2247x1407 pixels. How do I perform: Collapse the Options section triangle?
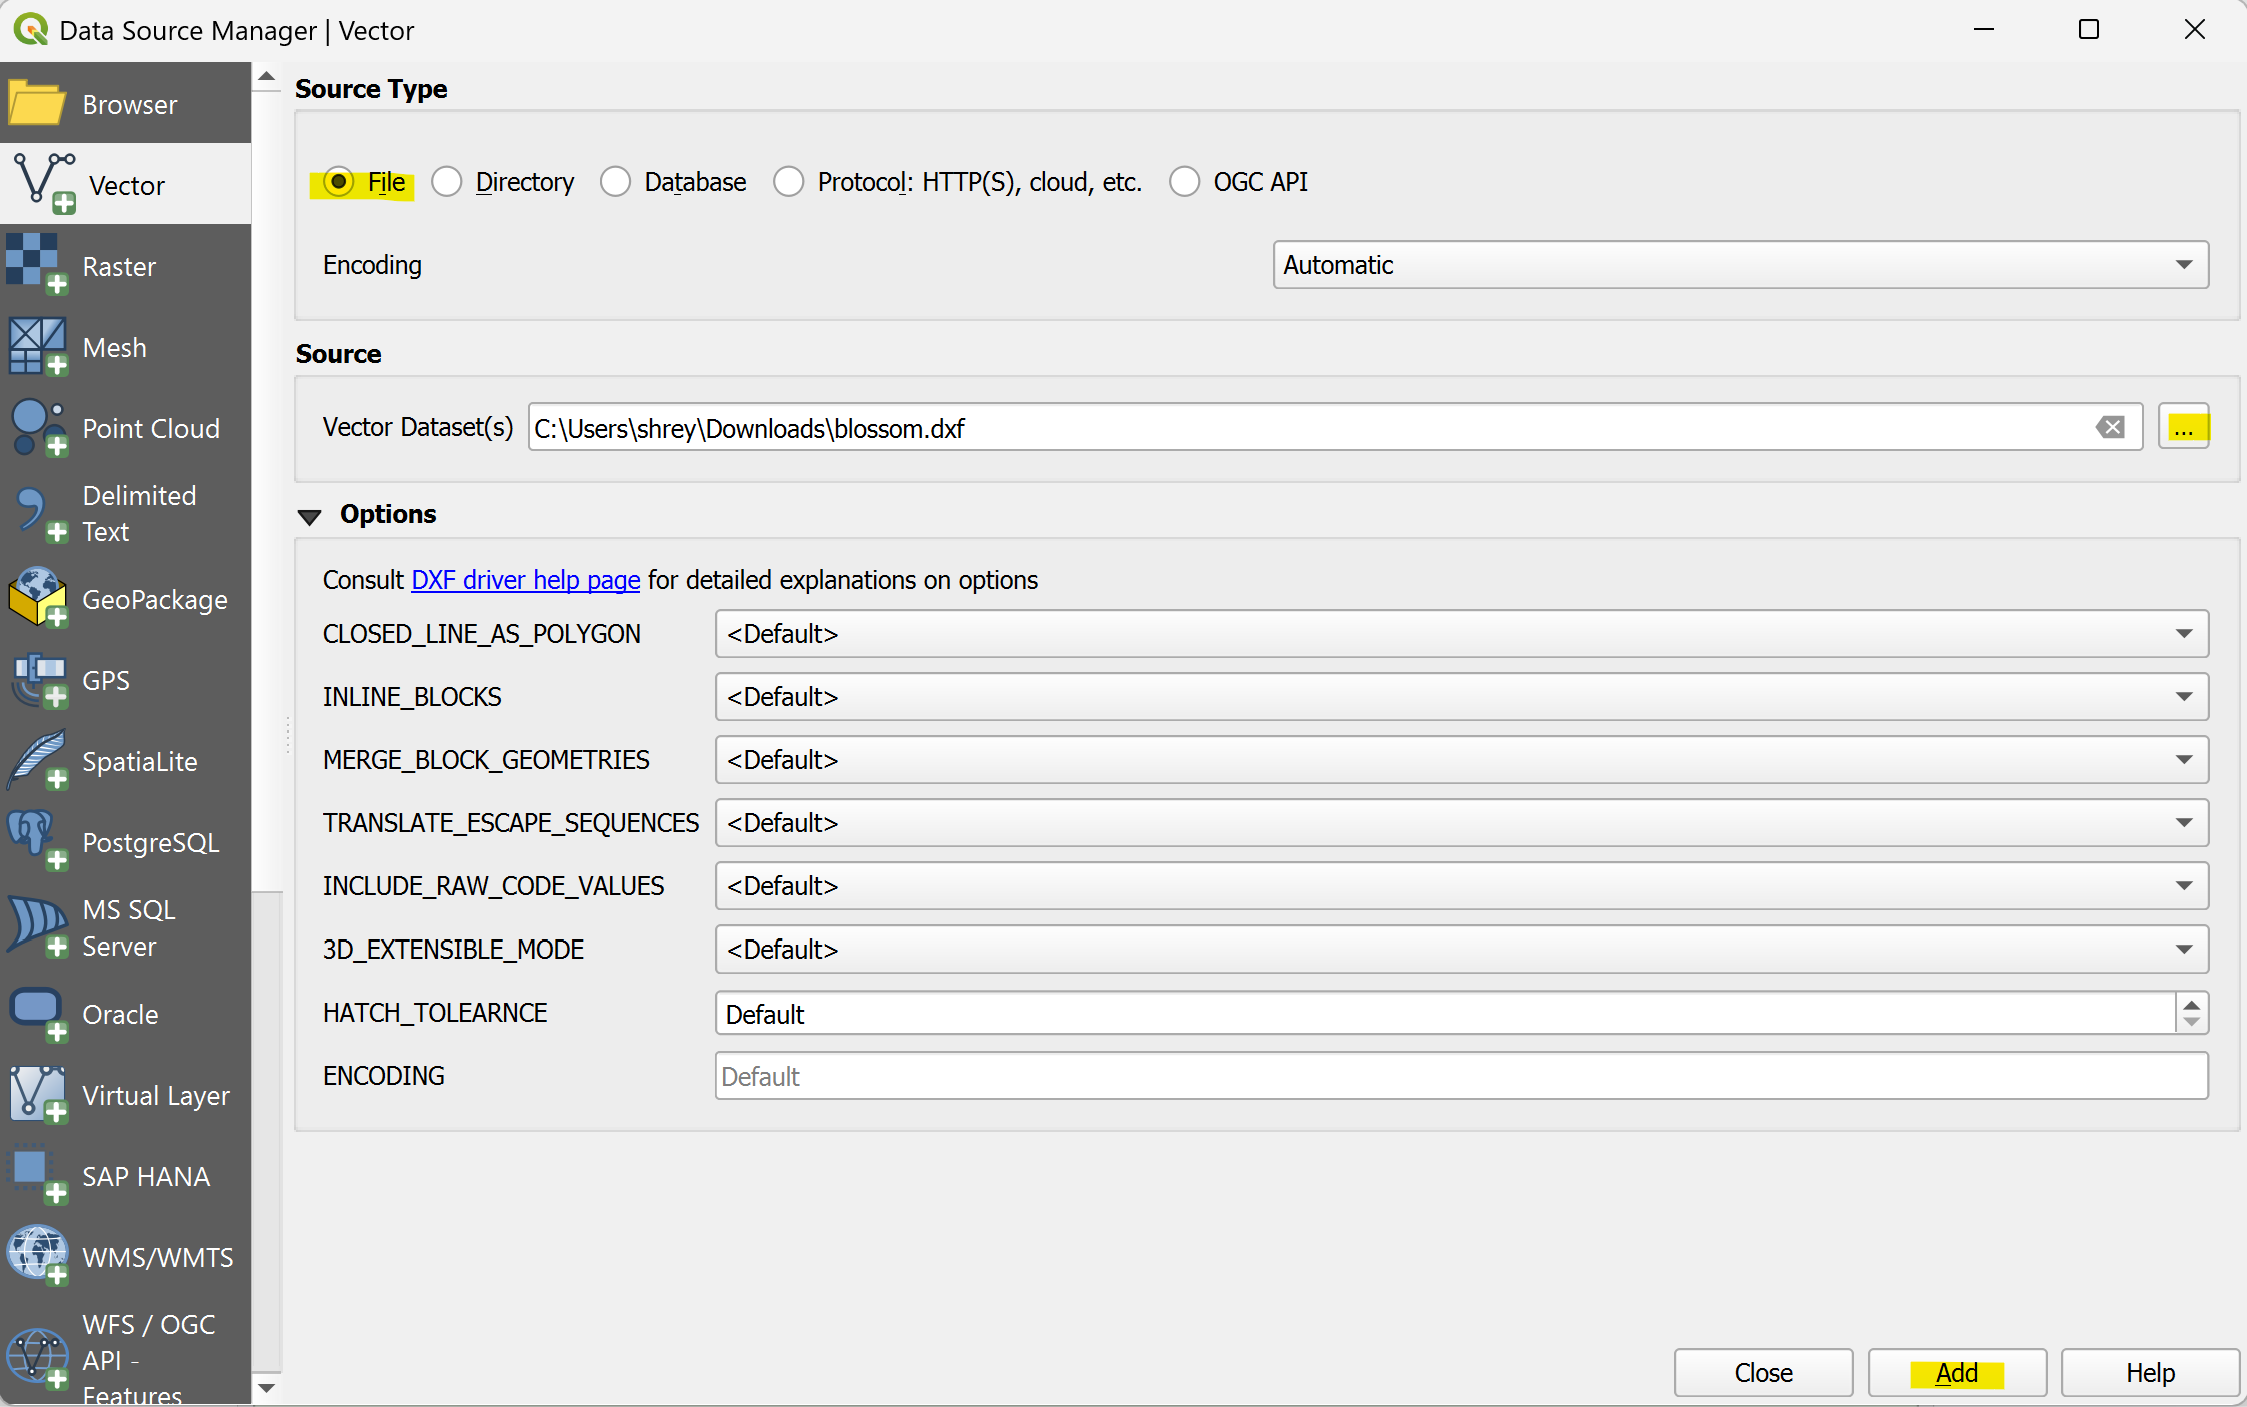[310, 516]
